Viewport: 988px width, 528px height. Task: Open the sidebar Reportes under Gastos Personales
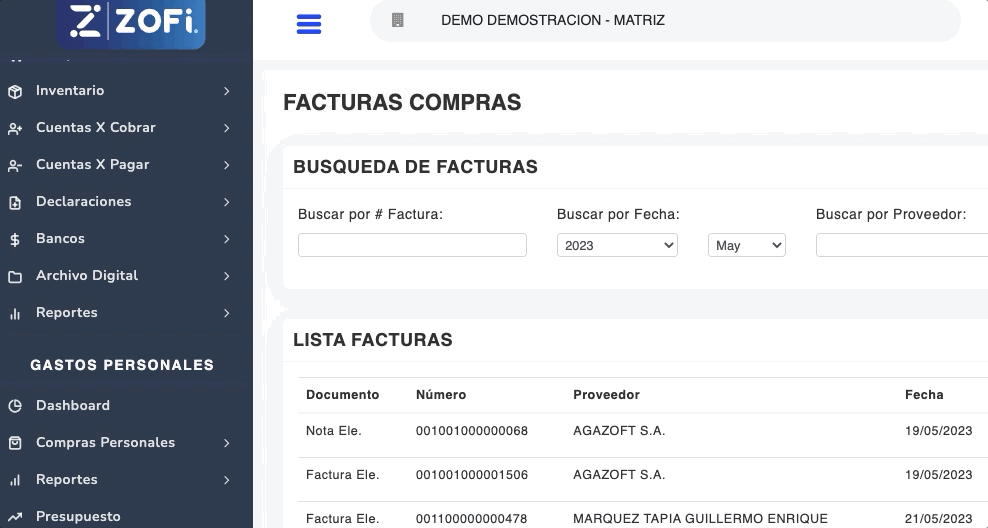pyautogui.click(x=67, y=480)
